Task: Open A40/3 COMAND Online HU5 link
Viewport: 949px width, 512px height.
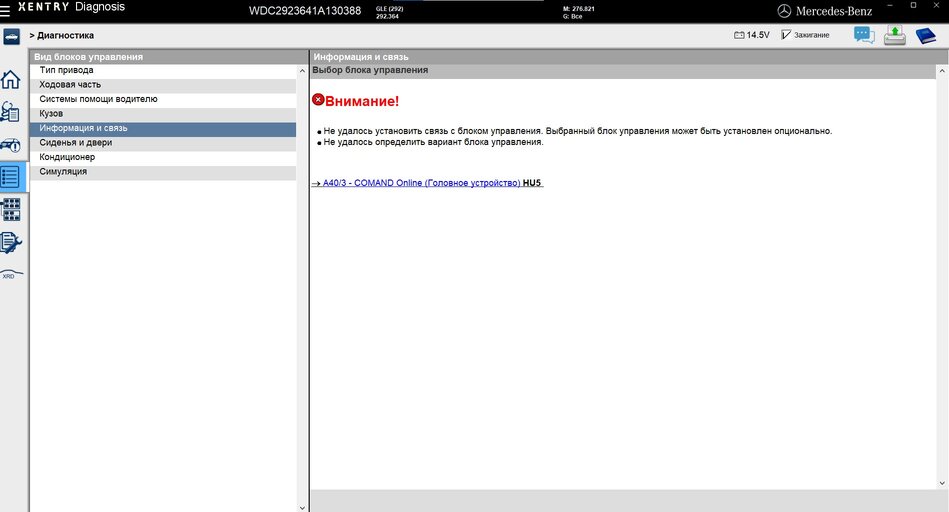Action: point(427,183)
